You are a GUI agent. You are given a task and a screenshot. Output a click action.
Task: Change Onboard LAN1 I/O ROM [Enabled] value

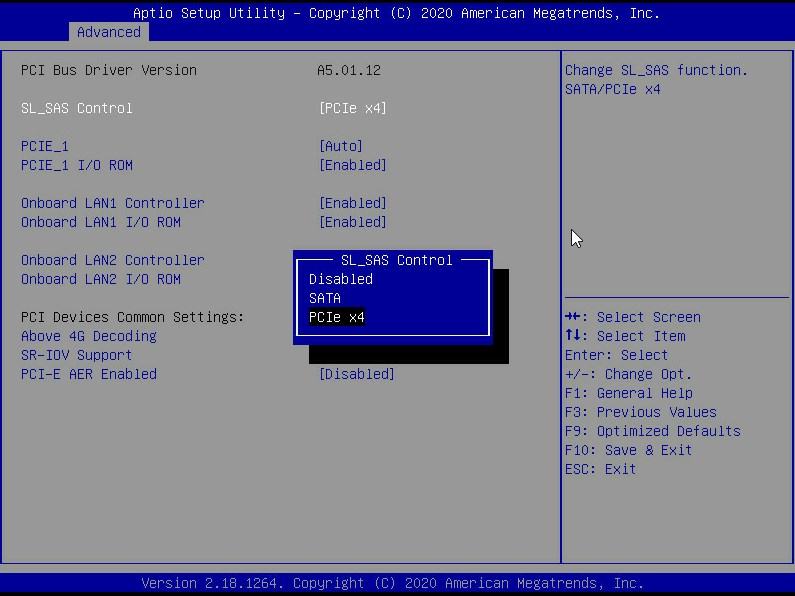tap(353, 222)
